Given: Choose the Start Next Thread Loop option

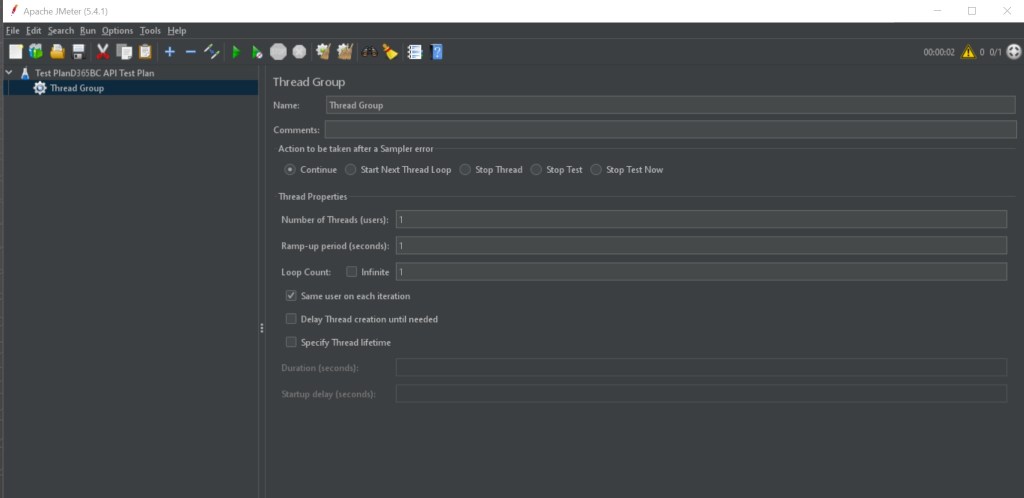Looking at the screenshot, I should 351,170.
